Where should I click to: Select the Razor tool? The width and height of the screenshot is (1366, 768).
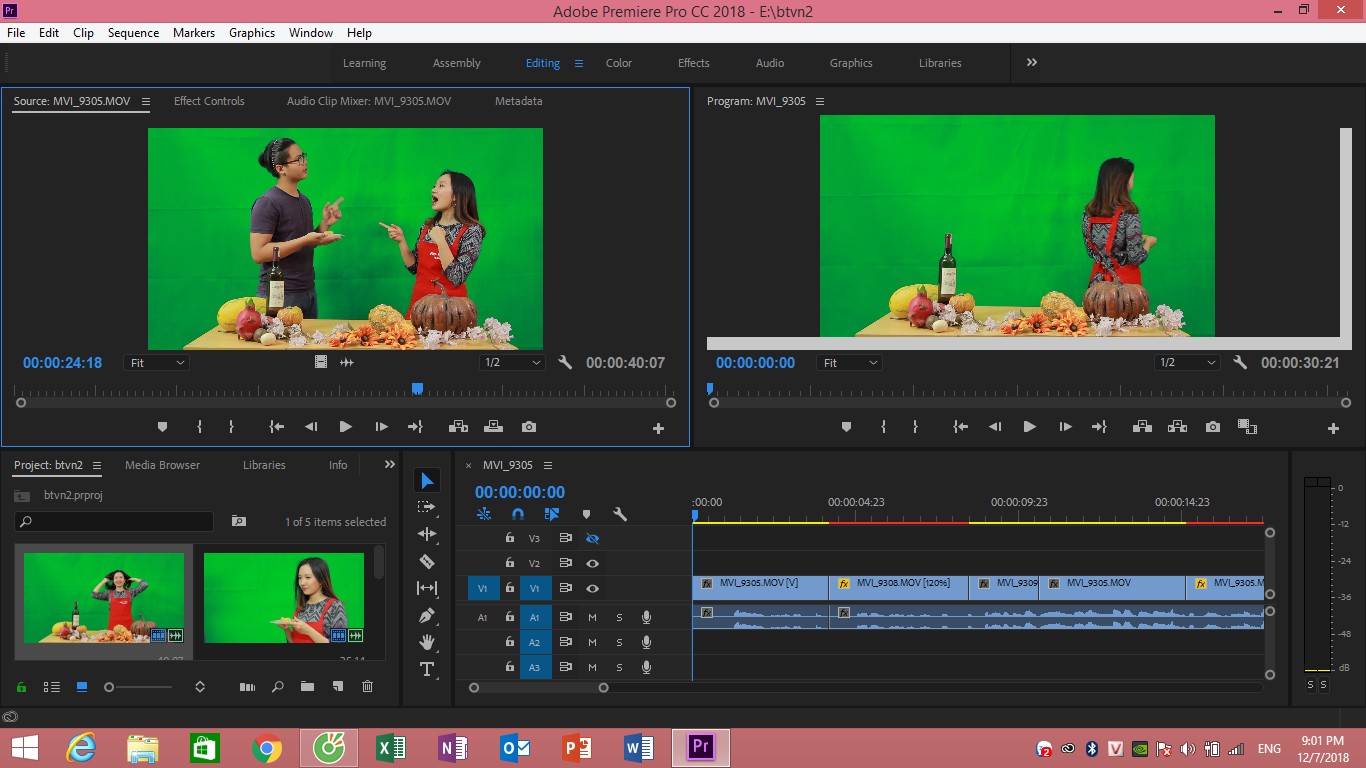[x=427, y=561]
